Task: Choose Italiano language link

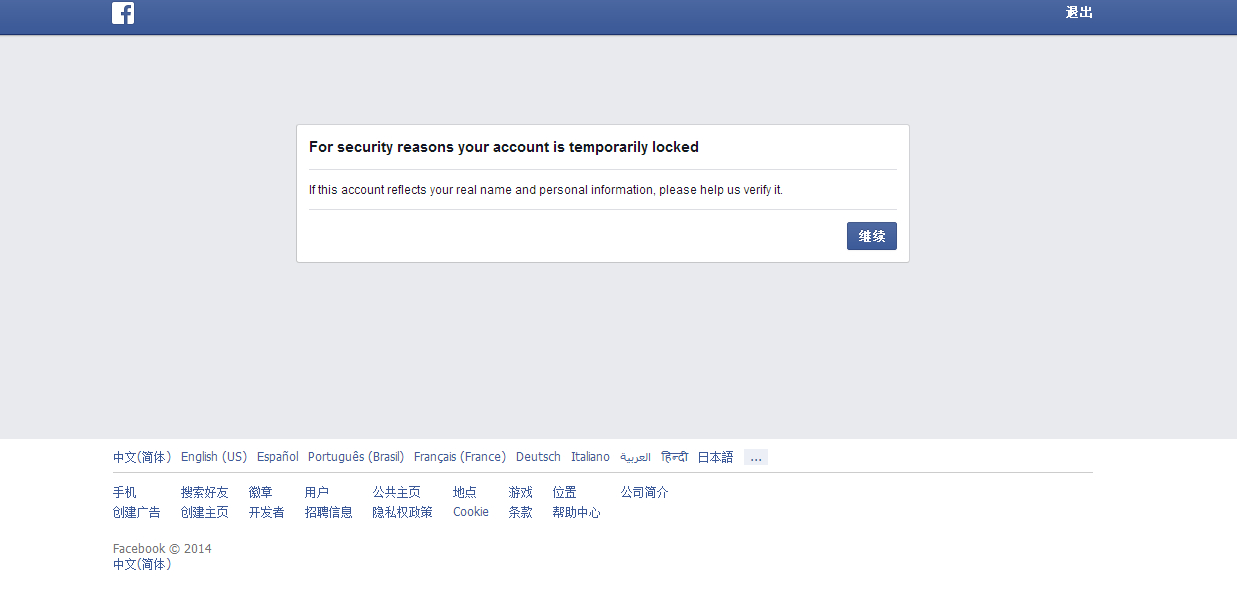Action: [x=590, y=457]
